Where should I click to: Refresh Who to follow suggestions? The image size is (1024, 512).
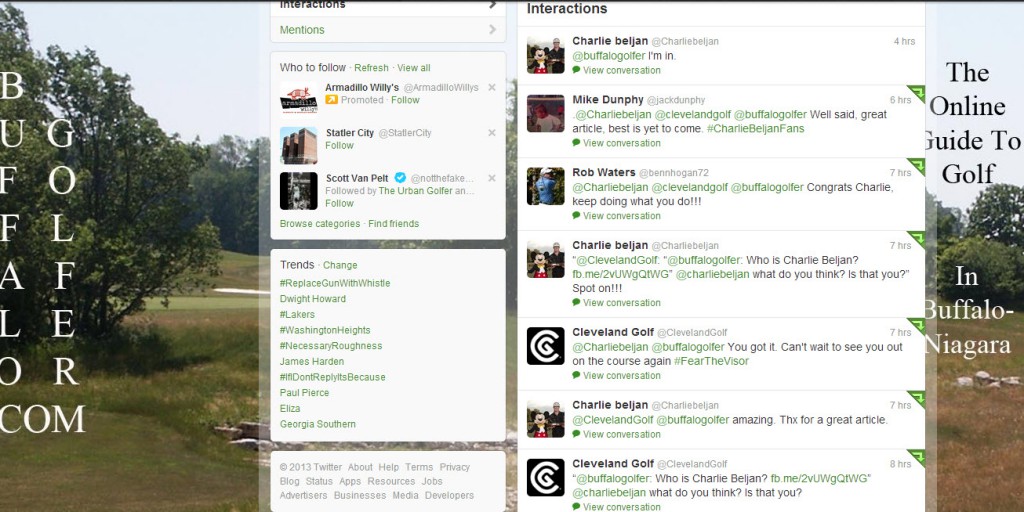(x=372, y=68)
